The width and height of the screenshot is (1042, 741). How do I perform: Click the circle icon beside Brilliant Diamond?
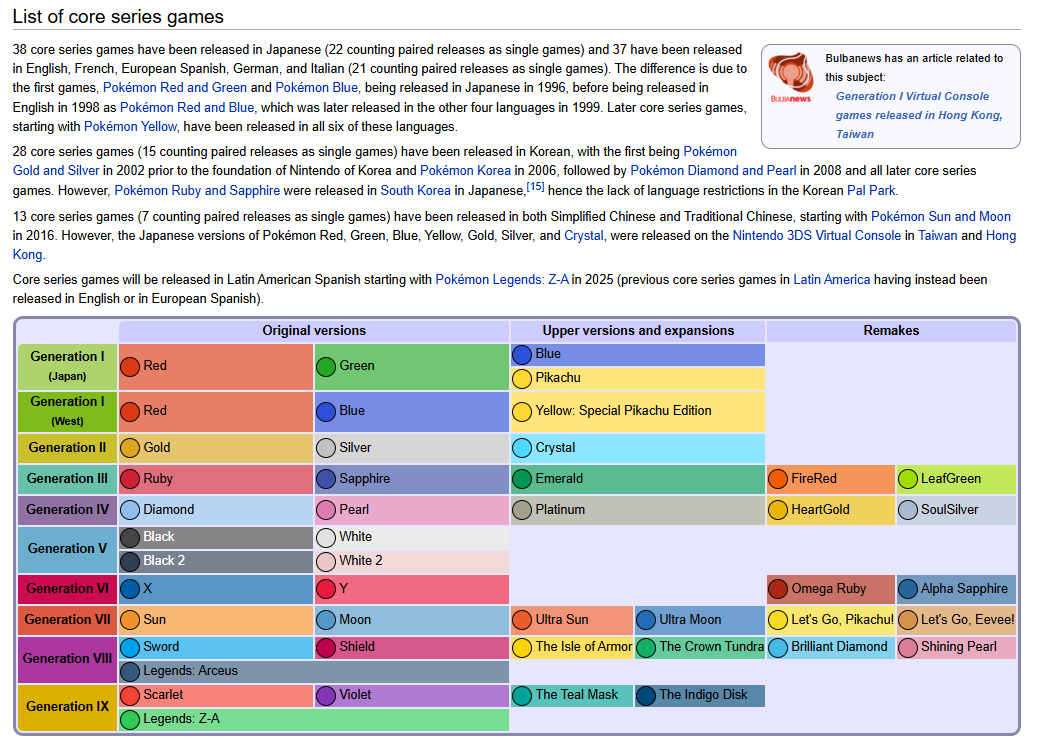tap(778, 648)
